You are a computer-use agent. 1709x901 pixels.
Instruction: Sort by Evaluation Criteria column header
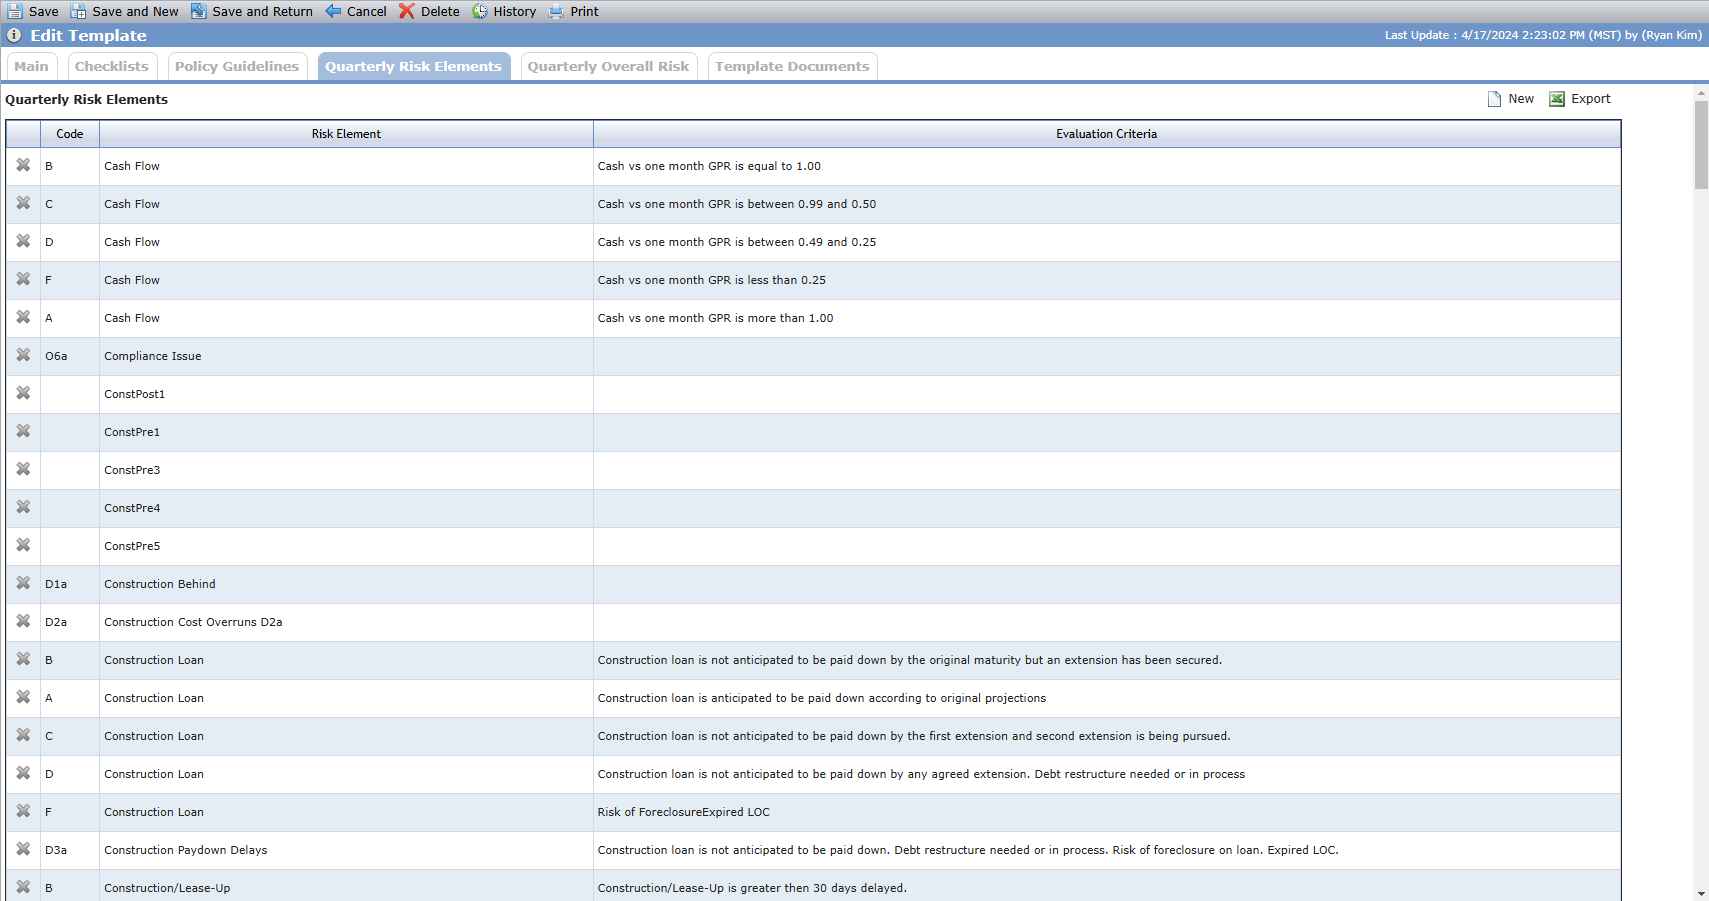(1107, 134)
